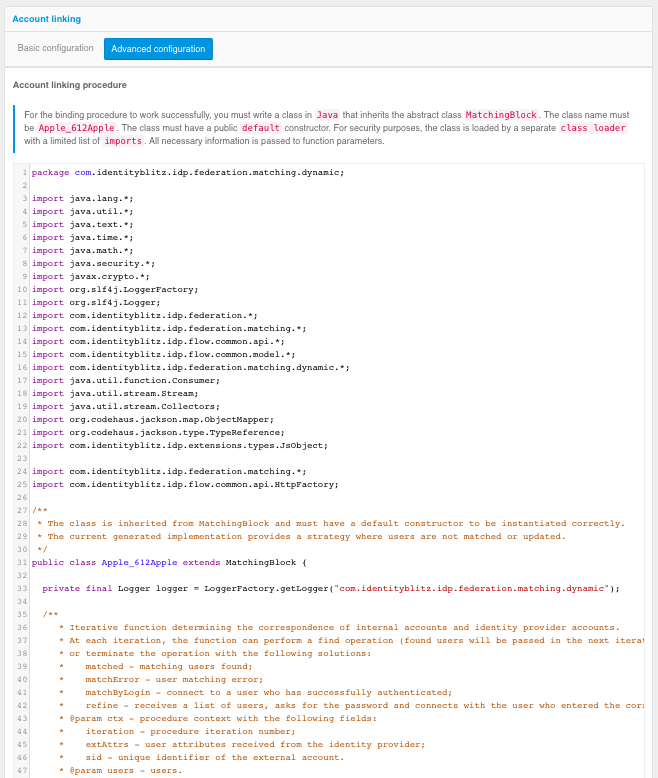Click the matchError comment line

pyautogui.click(x=161, y=679)
